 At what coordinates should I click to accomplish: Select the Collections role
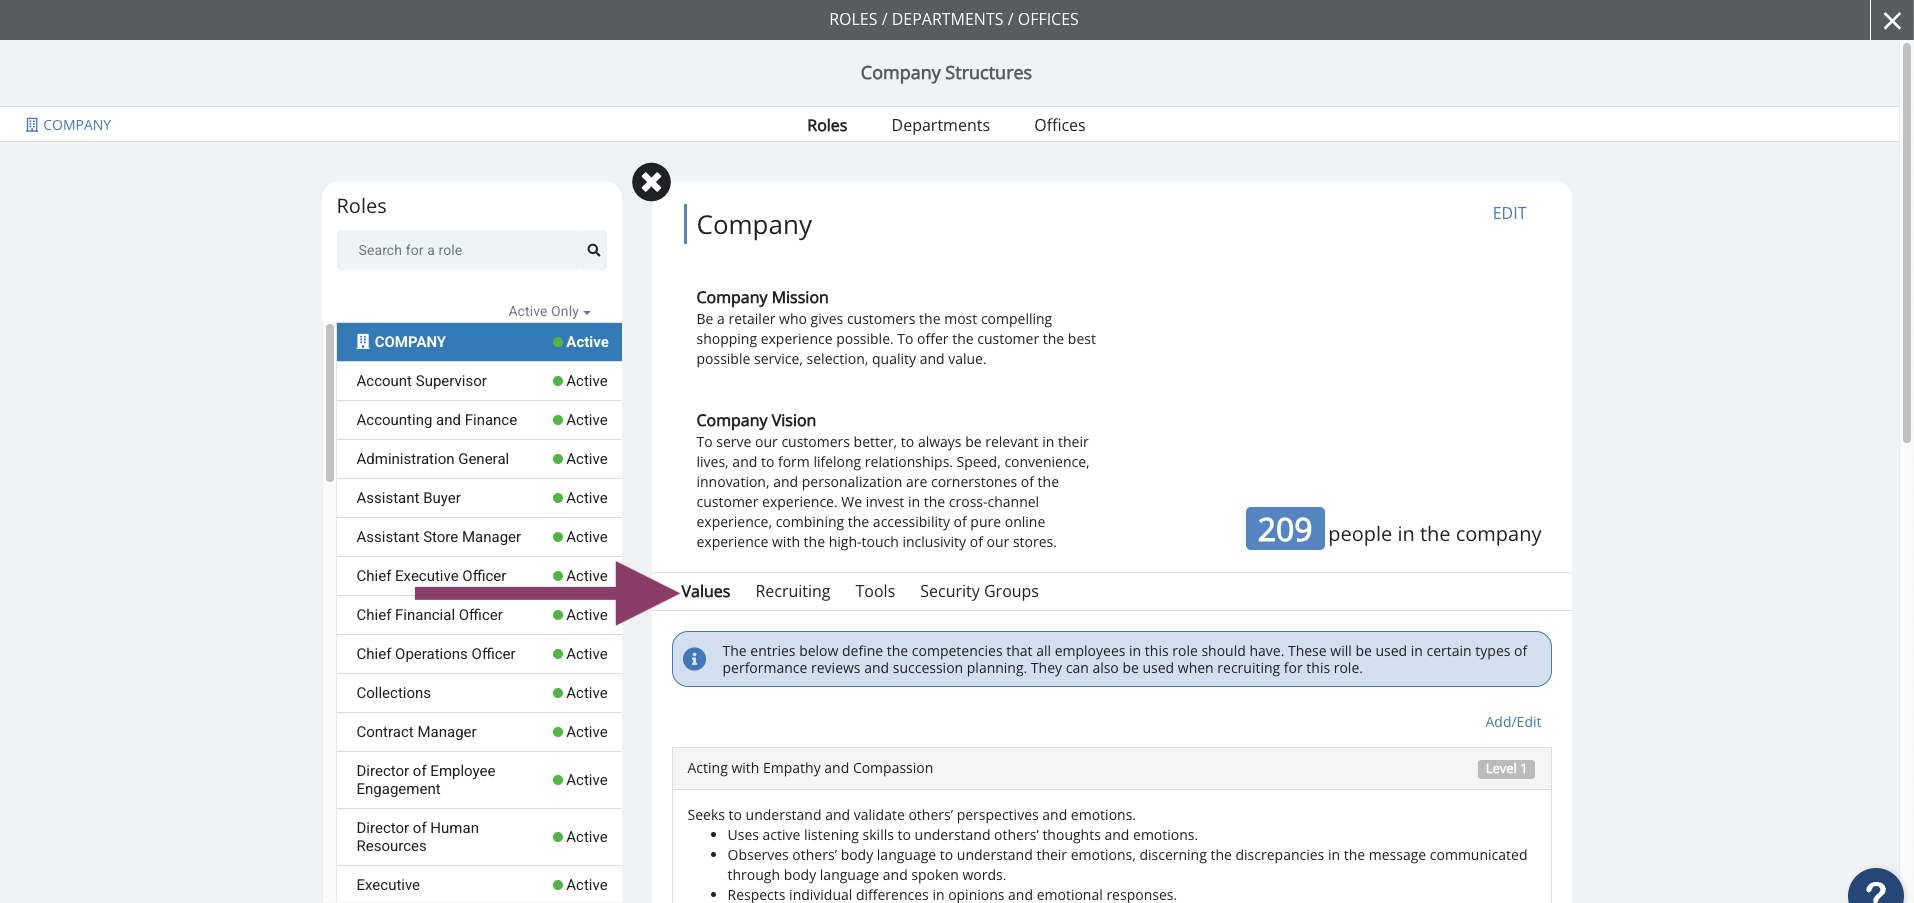point(479,693)
